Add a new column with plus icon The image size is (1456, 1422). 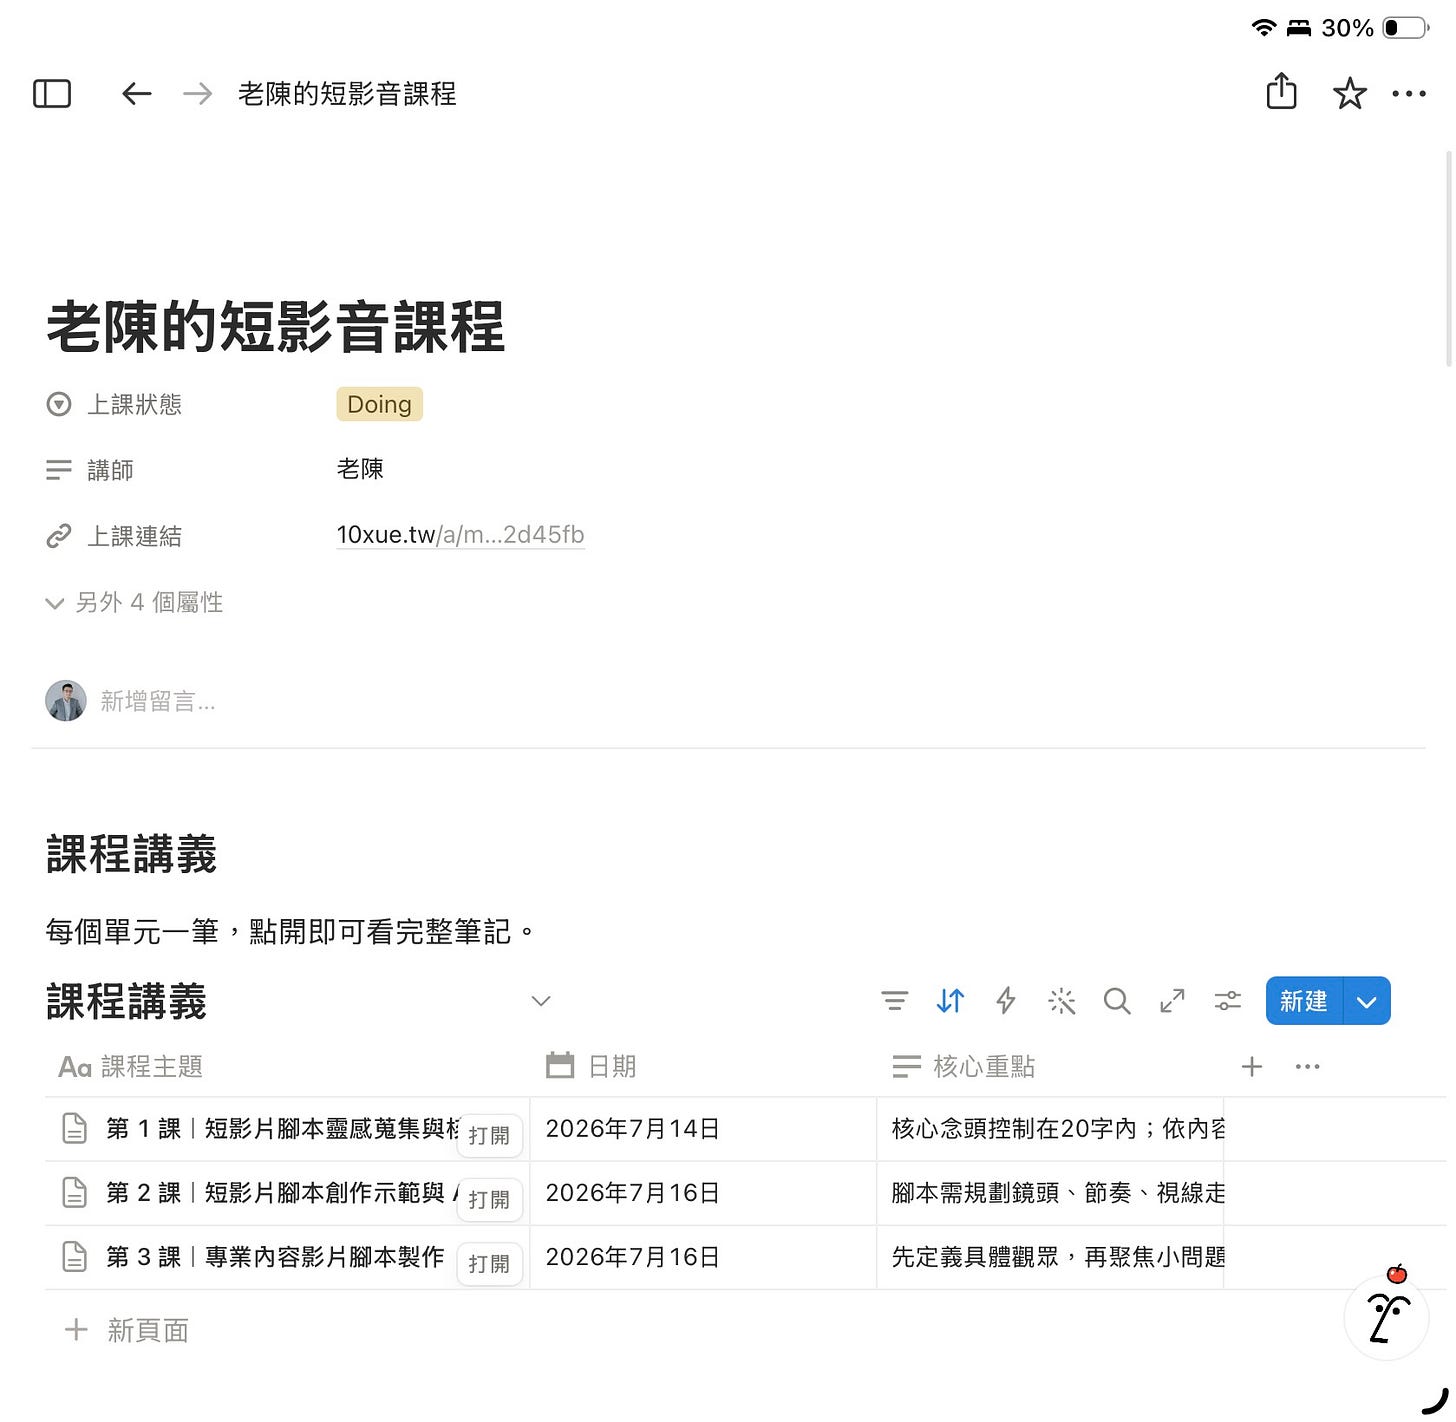(x=1252, y=1067)
